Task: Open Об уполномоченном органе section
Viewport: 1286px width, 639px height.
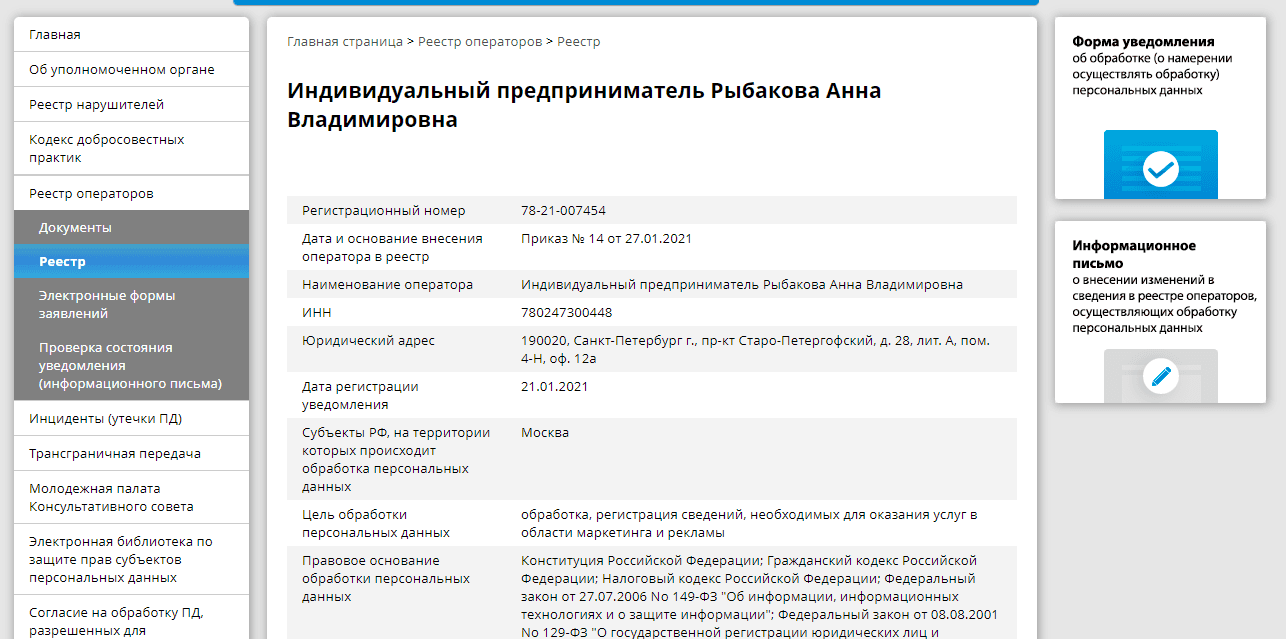Action: click(x=122, y=70)
